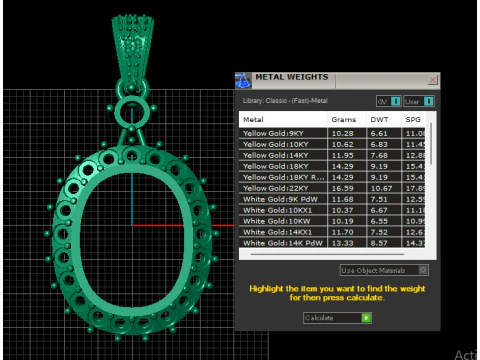Select the White Gold:14K PdW row
480x360 pixels.
pos(332,243)
